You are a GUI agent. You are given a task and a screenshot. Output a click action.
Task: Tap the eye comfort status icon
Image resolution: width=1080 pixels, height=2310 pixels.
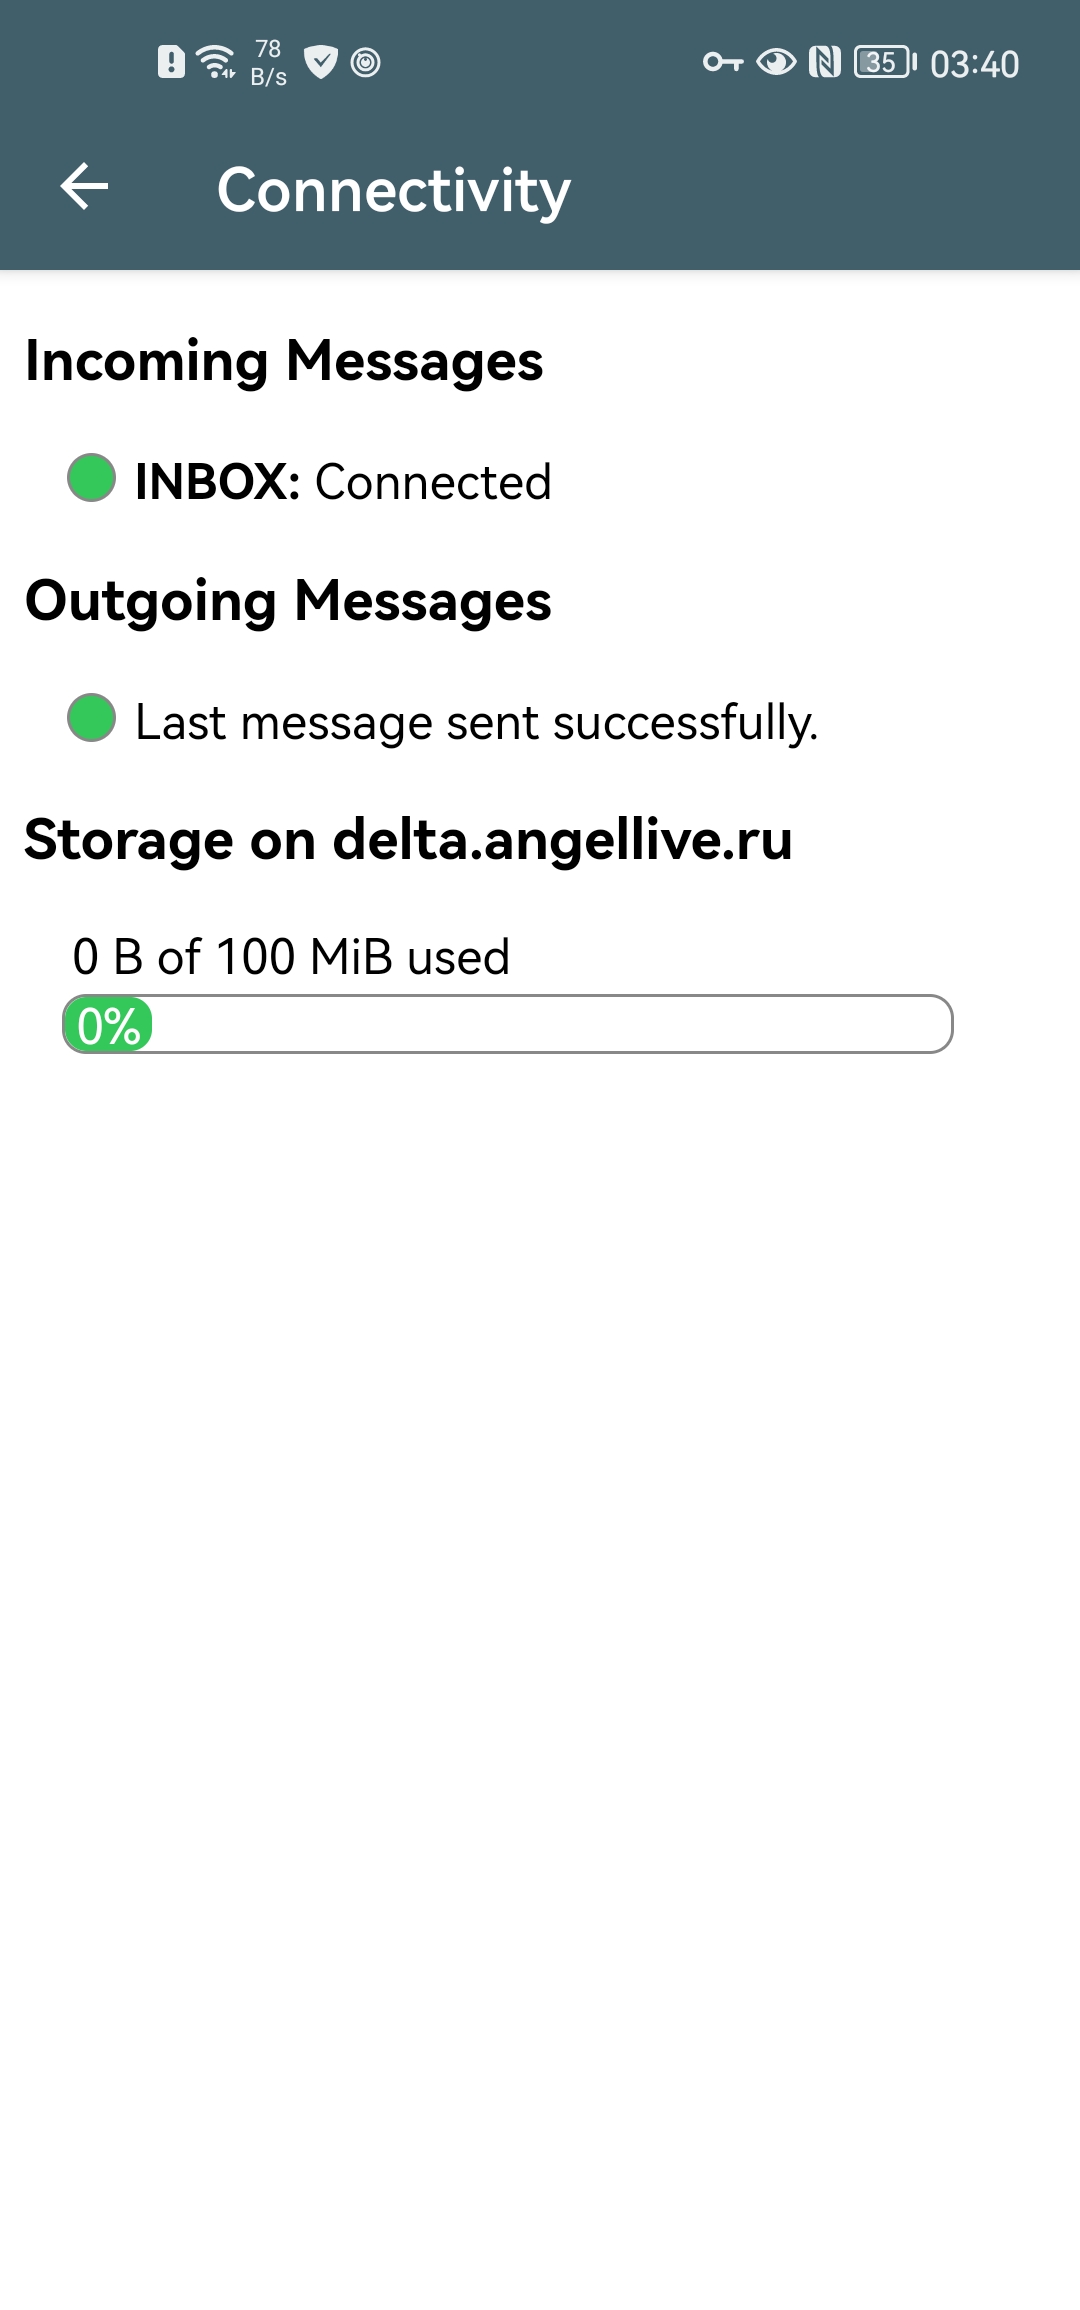click(776, 62)
